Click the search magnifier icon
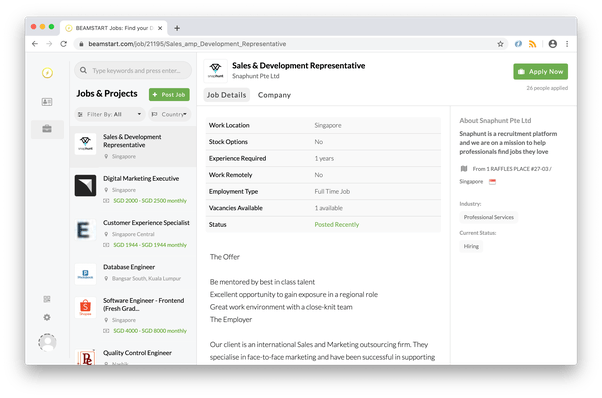 point(83,70)
